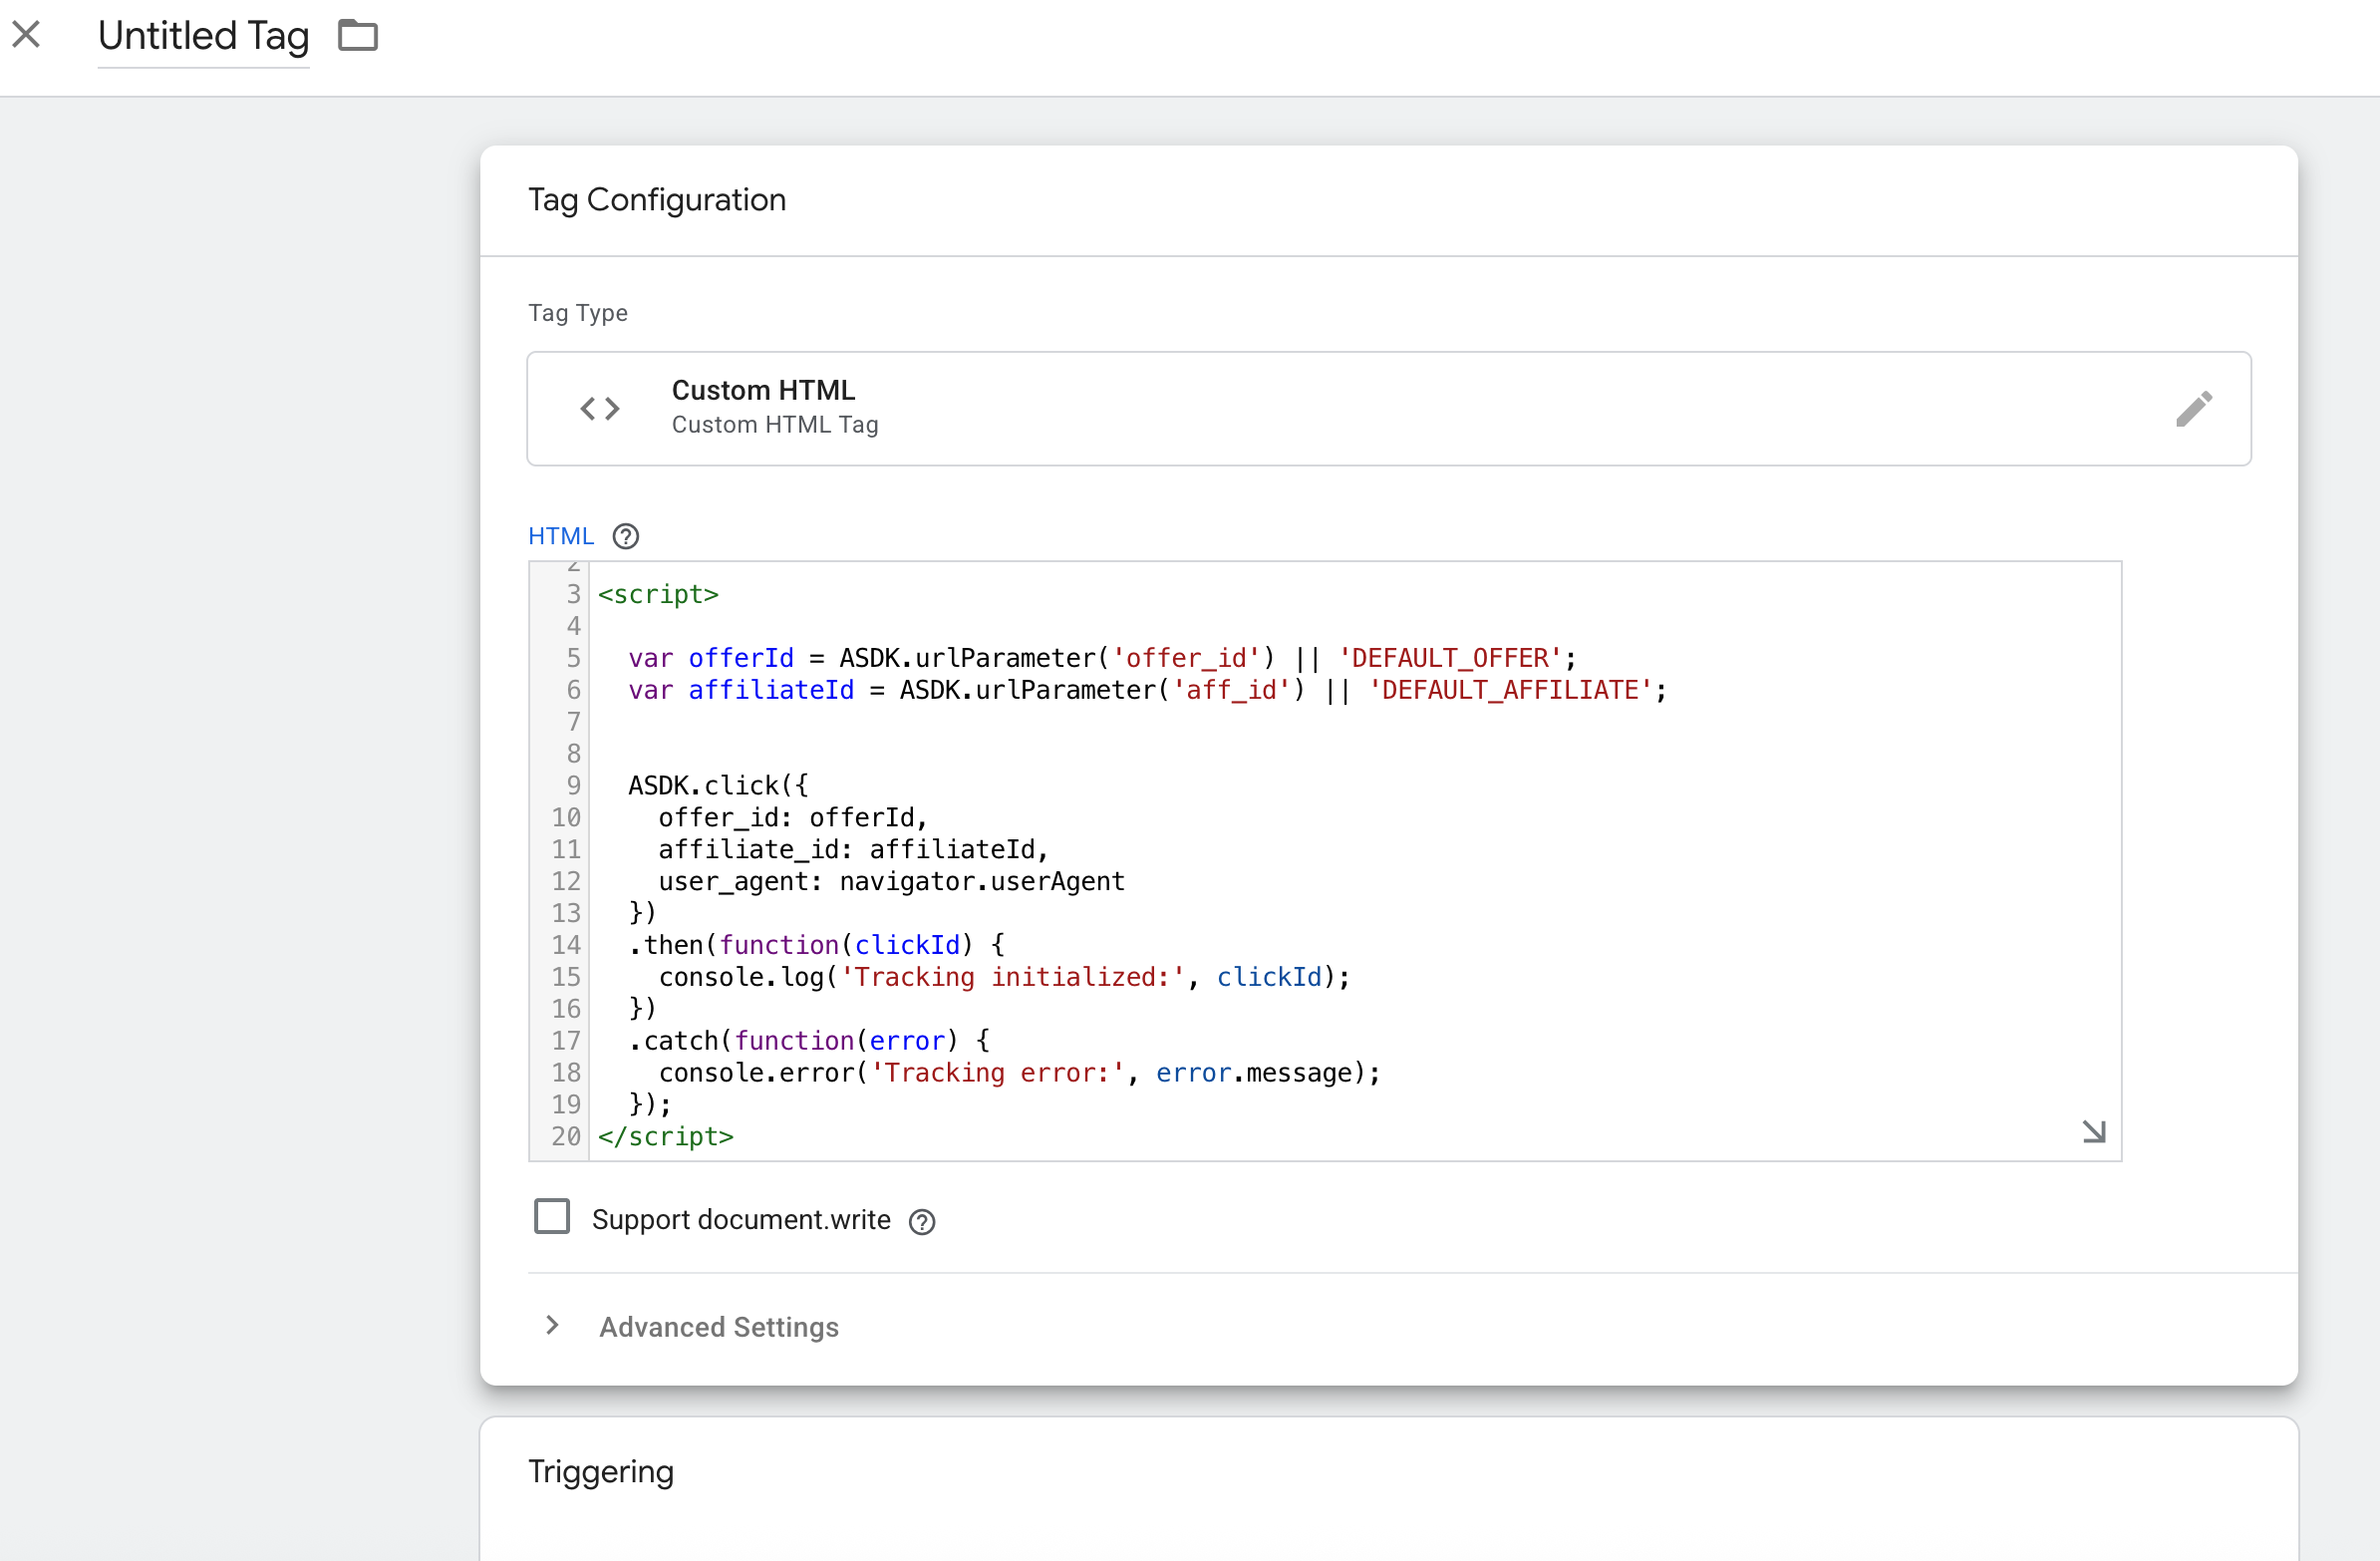This screenshot has height=1561, width=2380.
Task: Rename the Untitled Tag title
Action: (203, 37)
